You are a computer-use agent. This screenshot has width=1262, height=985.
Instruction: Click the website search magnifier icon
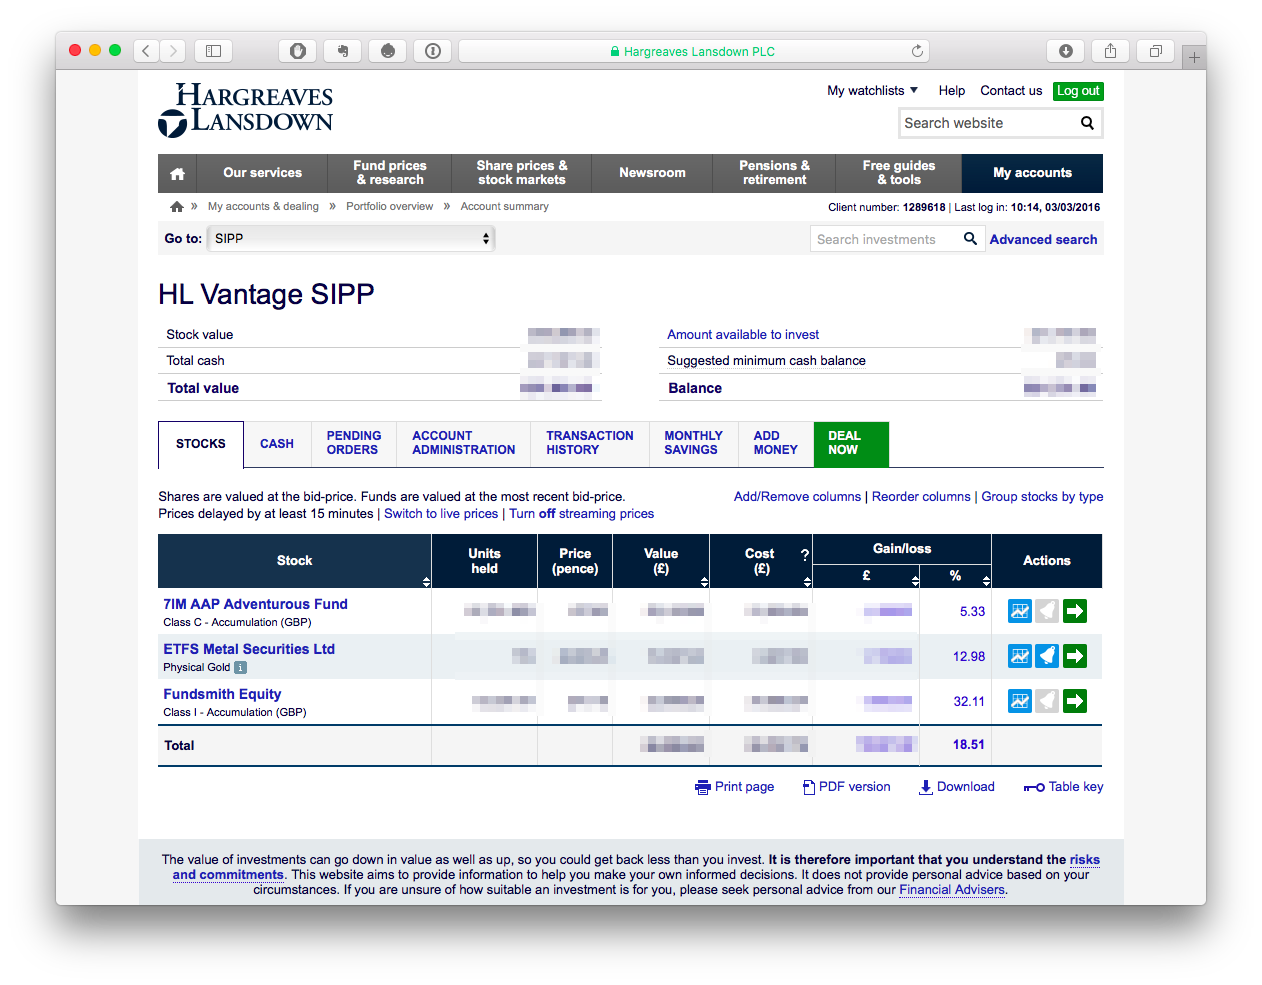(1087, 123)
